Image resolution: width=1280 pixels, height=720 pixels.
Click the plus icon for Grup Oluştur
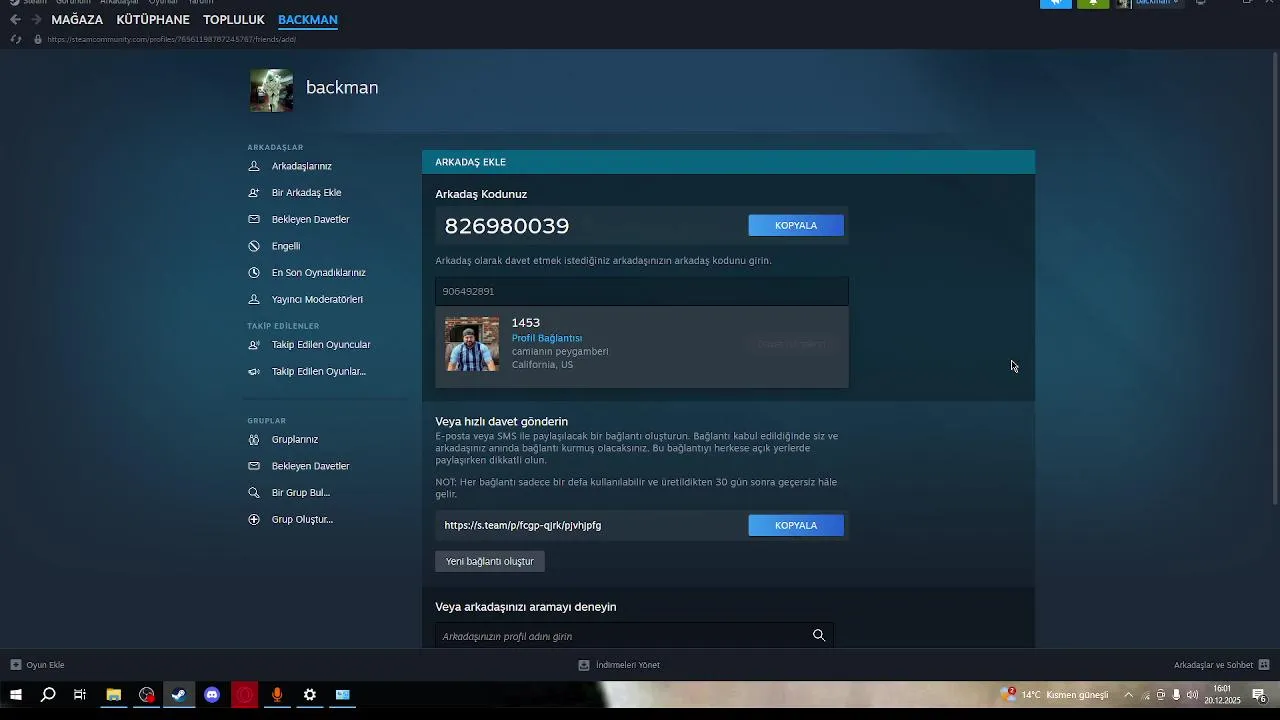[x=254, y=519]
